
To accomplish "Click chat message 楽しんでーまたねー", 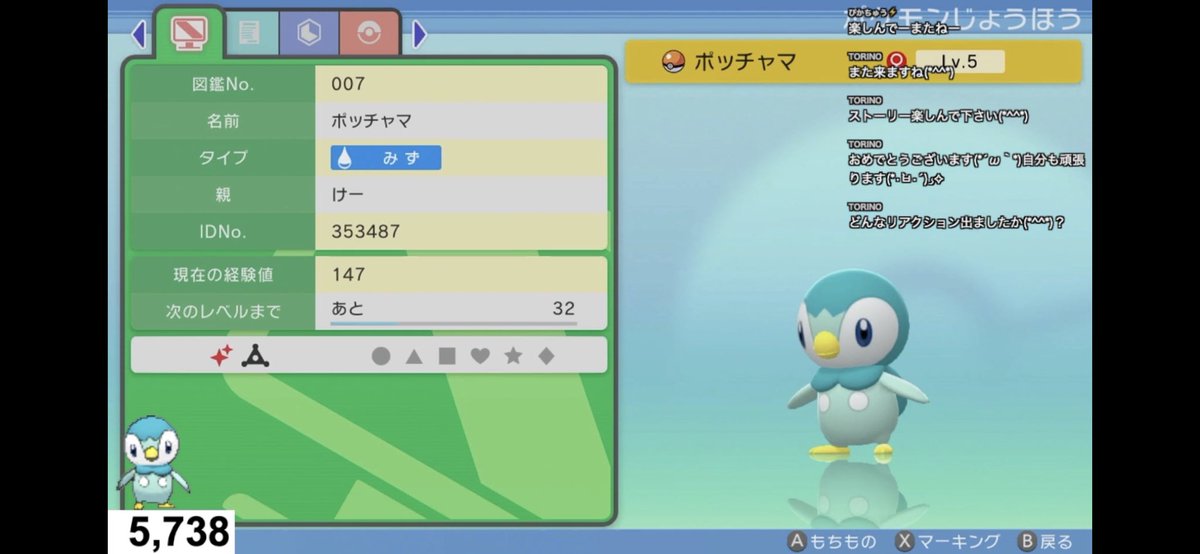I will point(903,28).
